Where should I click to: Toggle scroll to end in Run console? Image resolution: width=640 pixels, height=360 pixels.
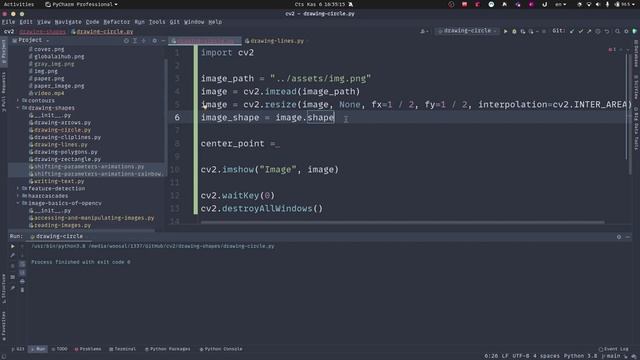[x=22, y=272]
